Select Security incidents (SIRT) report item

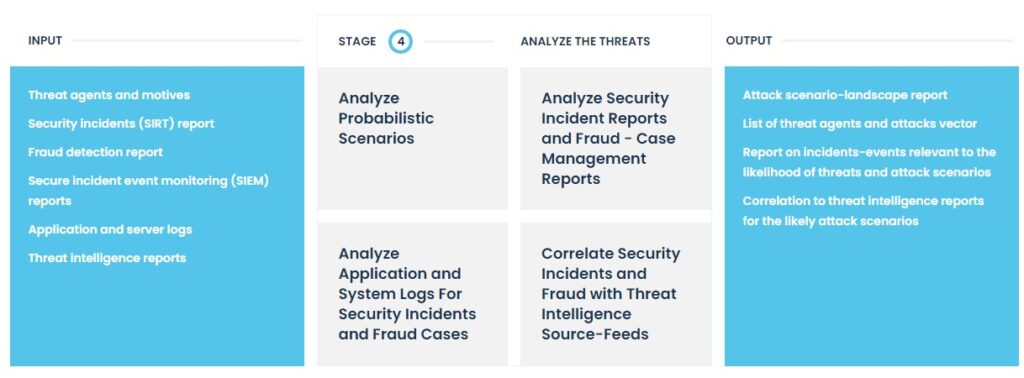pyautogui.click(x=121, y=123)
